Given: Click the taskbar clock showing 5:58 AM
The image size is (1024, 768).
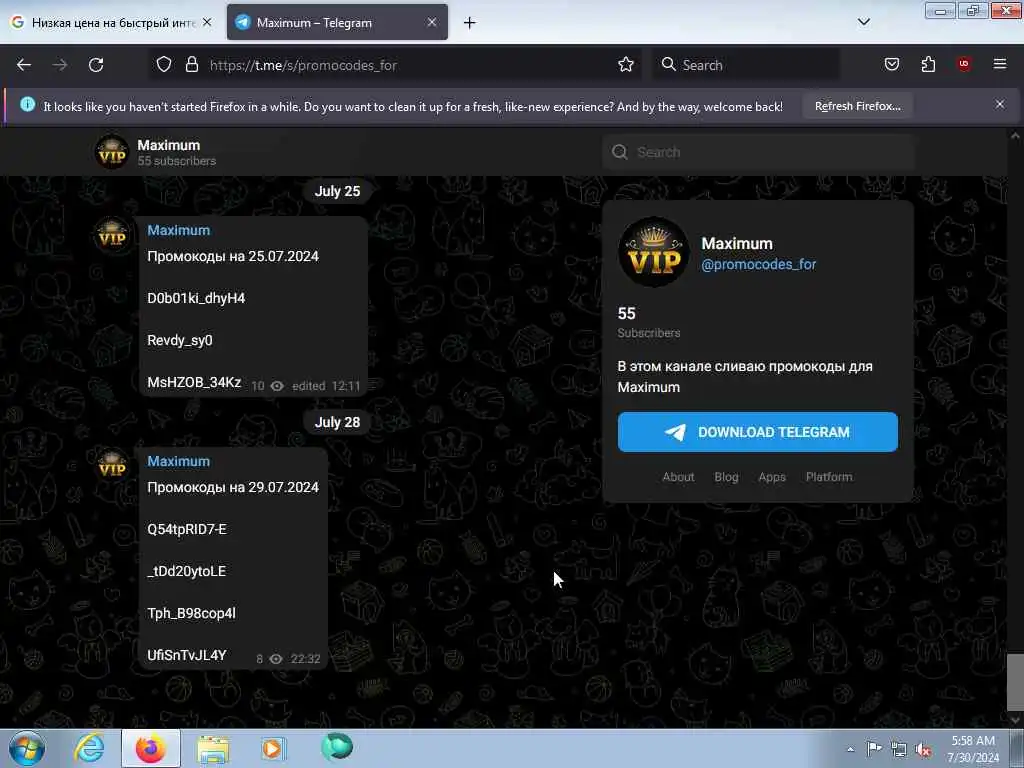Looking at the screenshot, I should (x=973, y=749).
